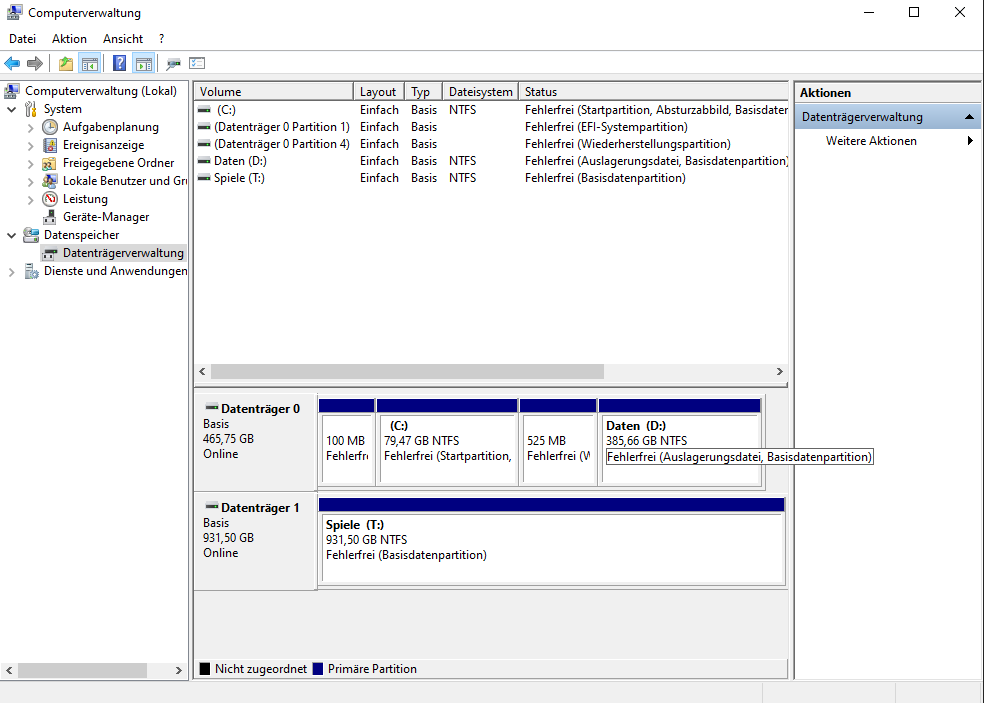
Task: Click the settings checklist toolbar icon
Action: point(197,63)
